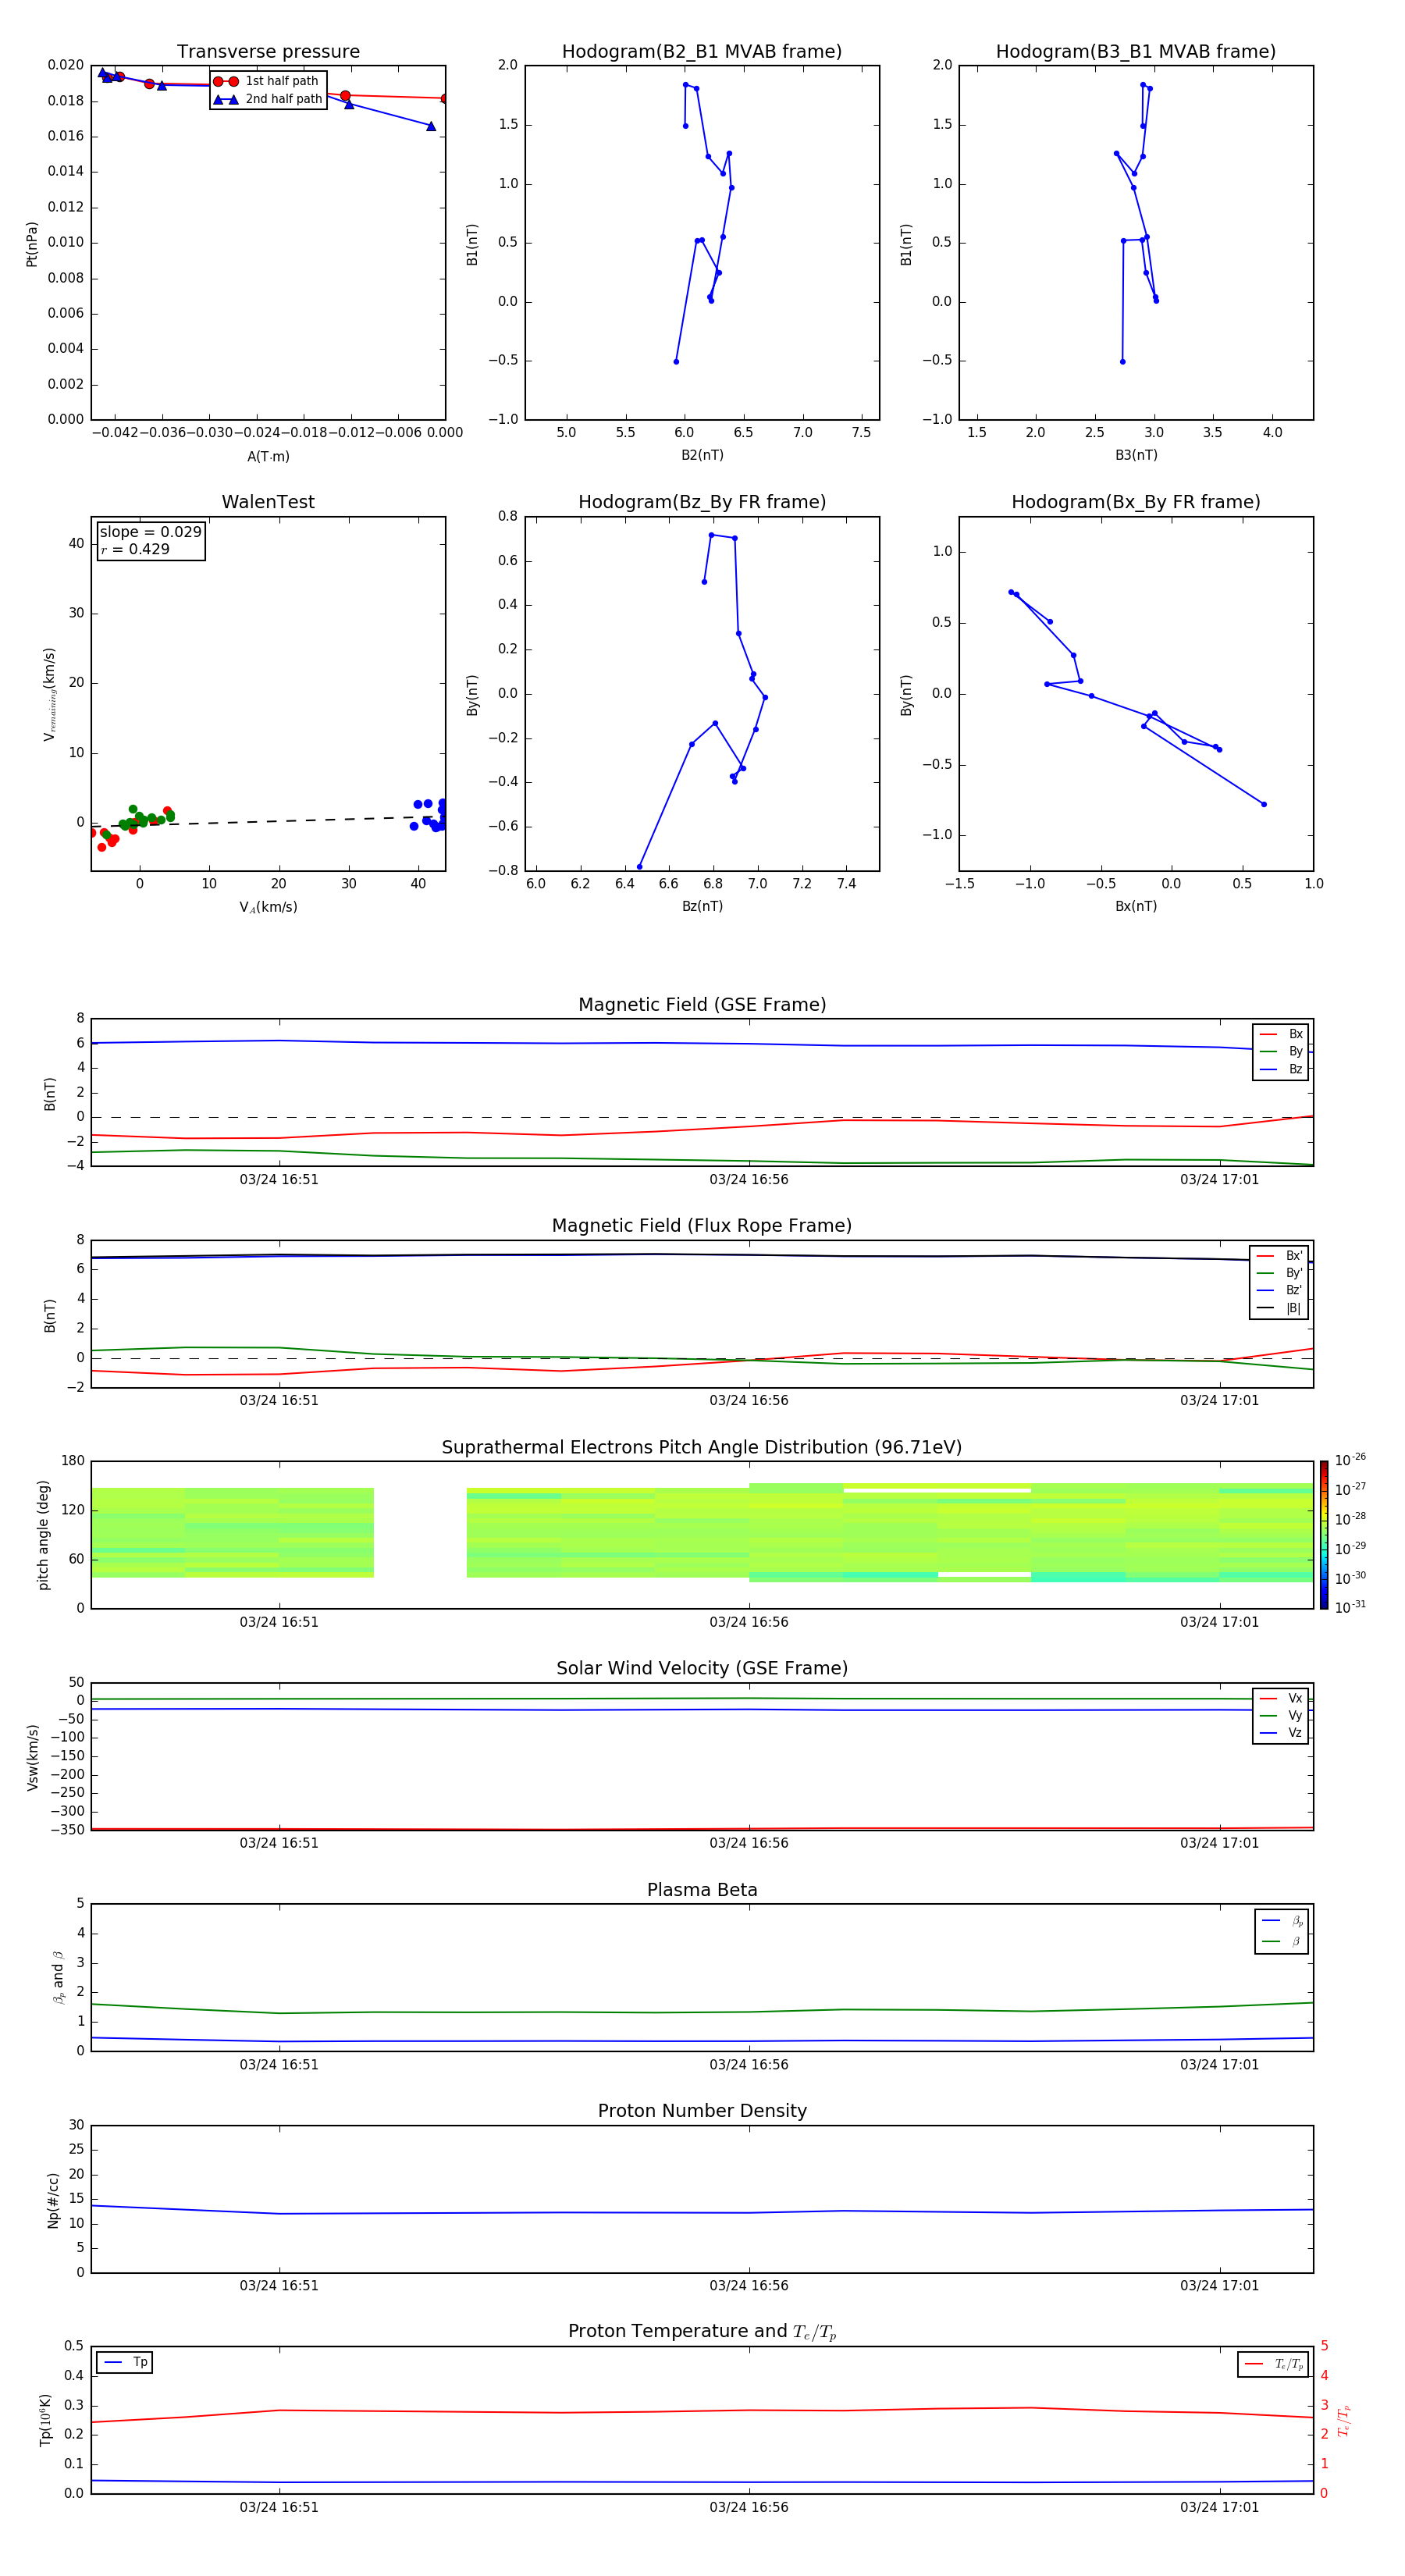This screenshot has width=1405, height=2576.
Task: Click the '1st half path' legend entry
Action: pyautogui.click(x=267, y=81)
